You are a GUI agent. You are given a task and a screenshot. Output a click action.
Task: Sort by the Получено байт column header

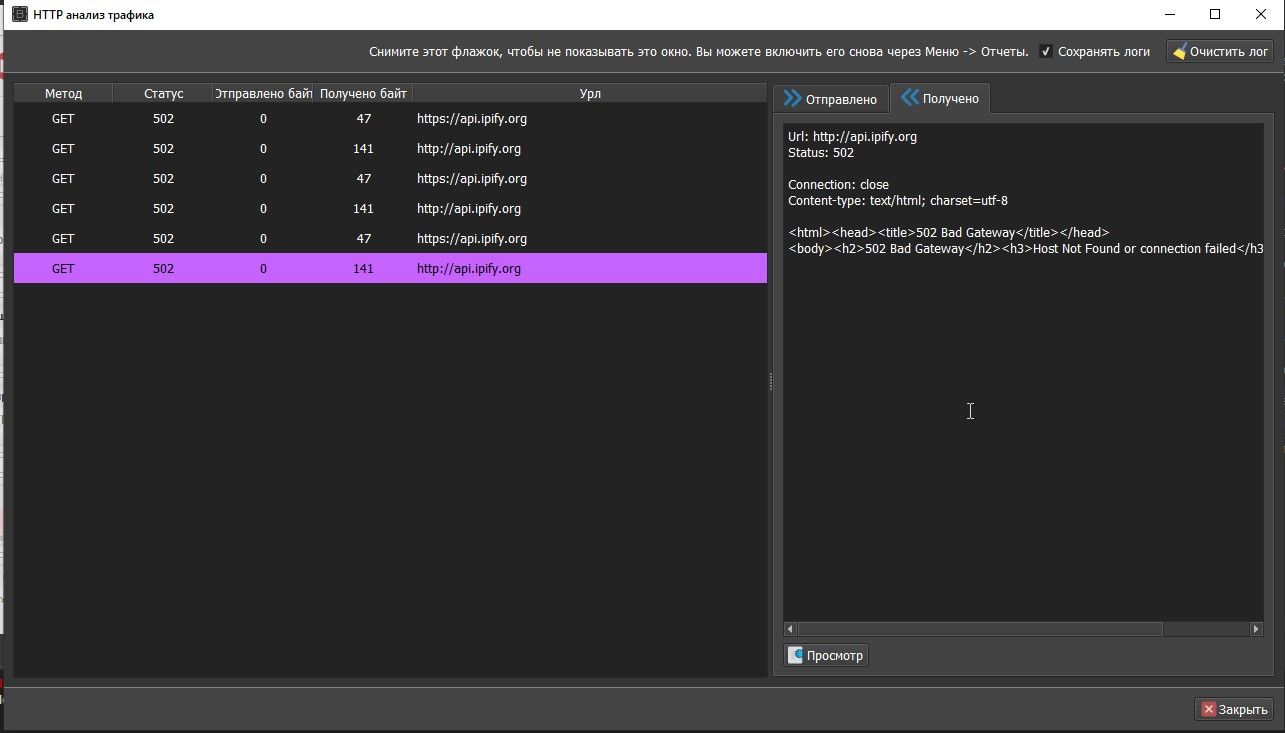(363, 94)
